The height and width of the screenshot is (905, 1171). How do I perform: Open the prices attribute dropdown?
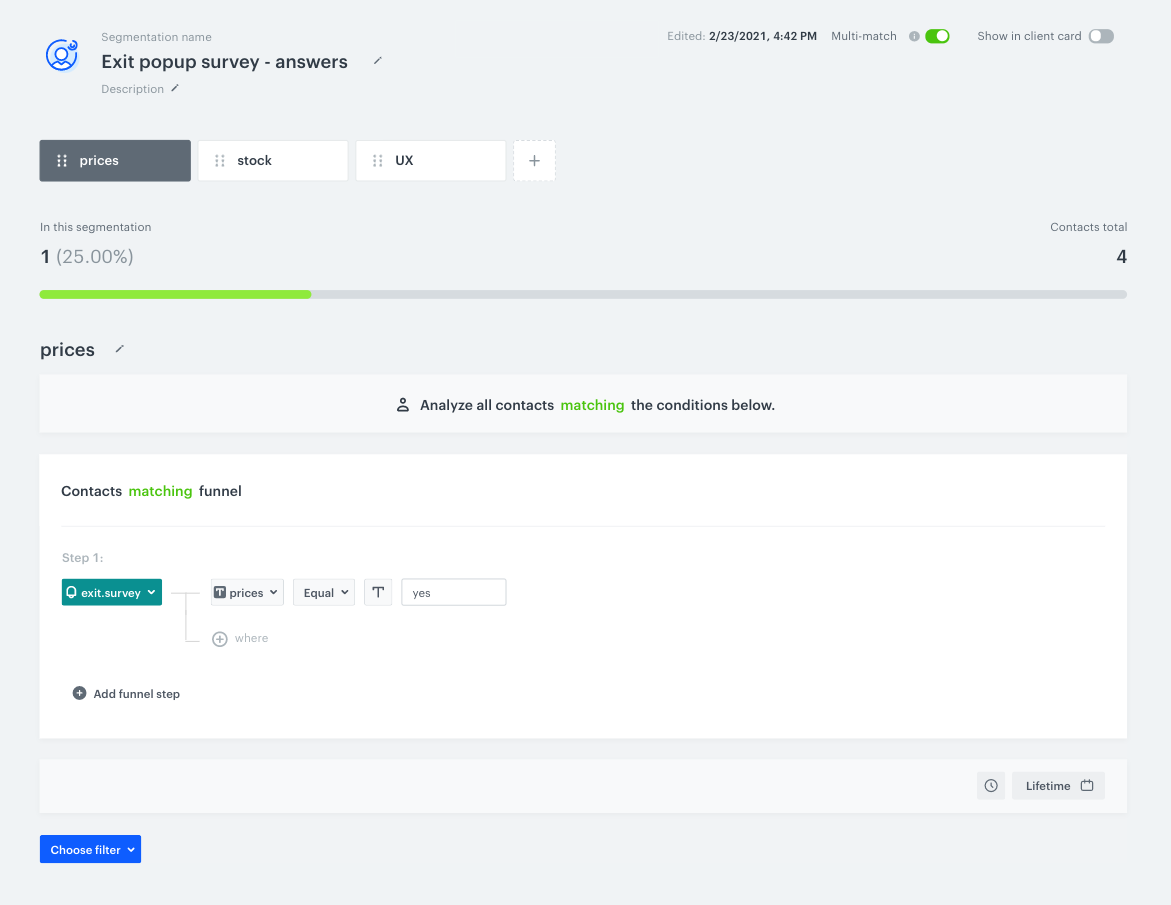(x=246, y=592)
